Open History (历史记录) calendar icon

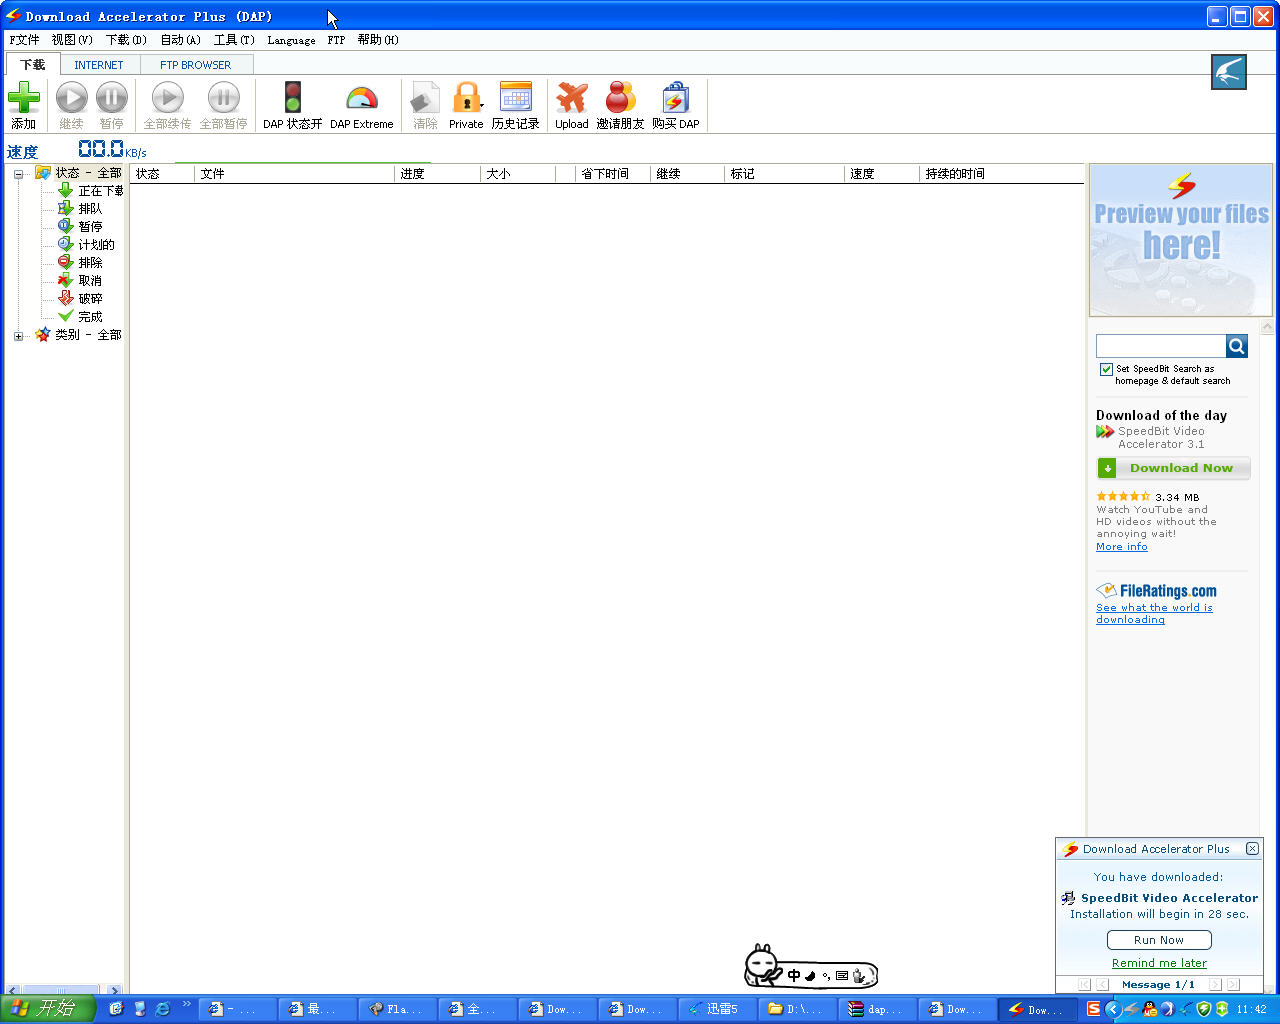point(515,98)
